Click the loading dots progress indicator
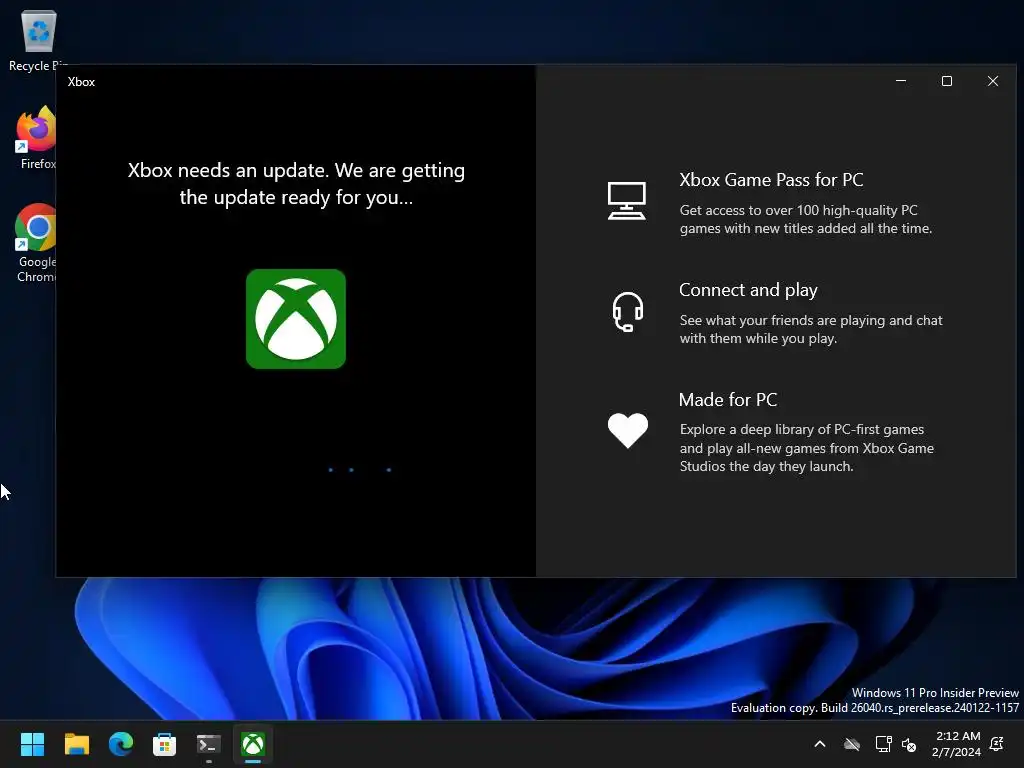The image size is (1024, 768). coord(360,470)
